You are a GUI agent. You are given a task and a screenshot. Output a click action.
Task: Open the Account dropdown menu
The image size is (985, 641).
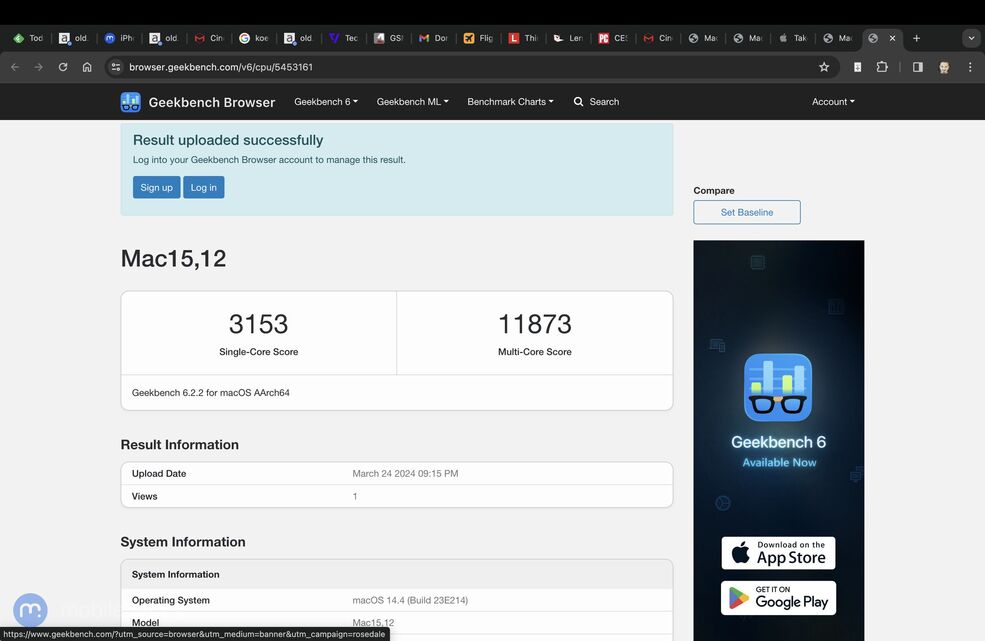(x=832, y=102)
